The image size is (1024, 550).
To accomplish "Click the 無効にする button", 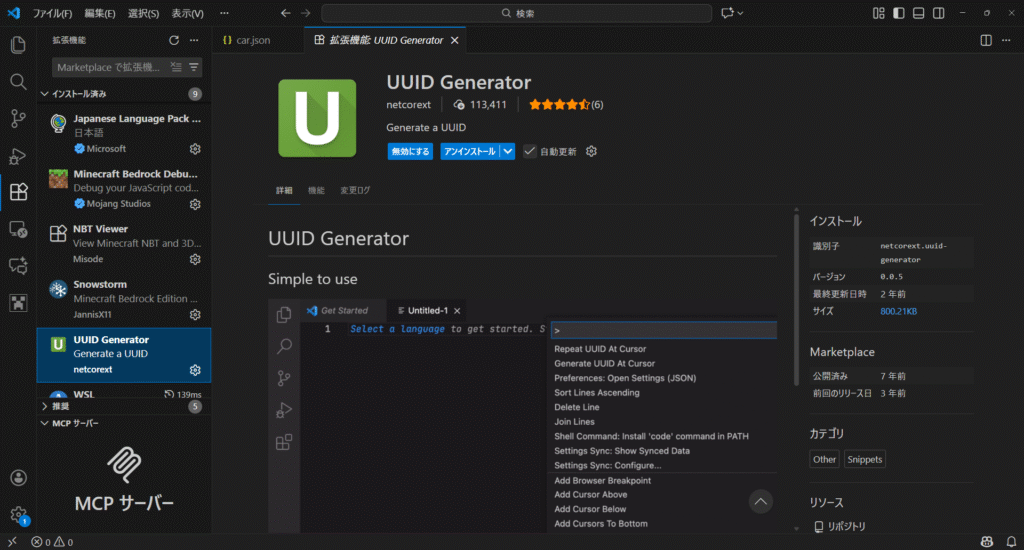I will [x=411, y=151].
